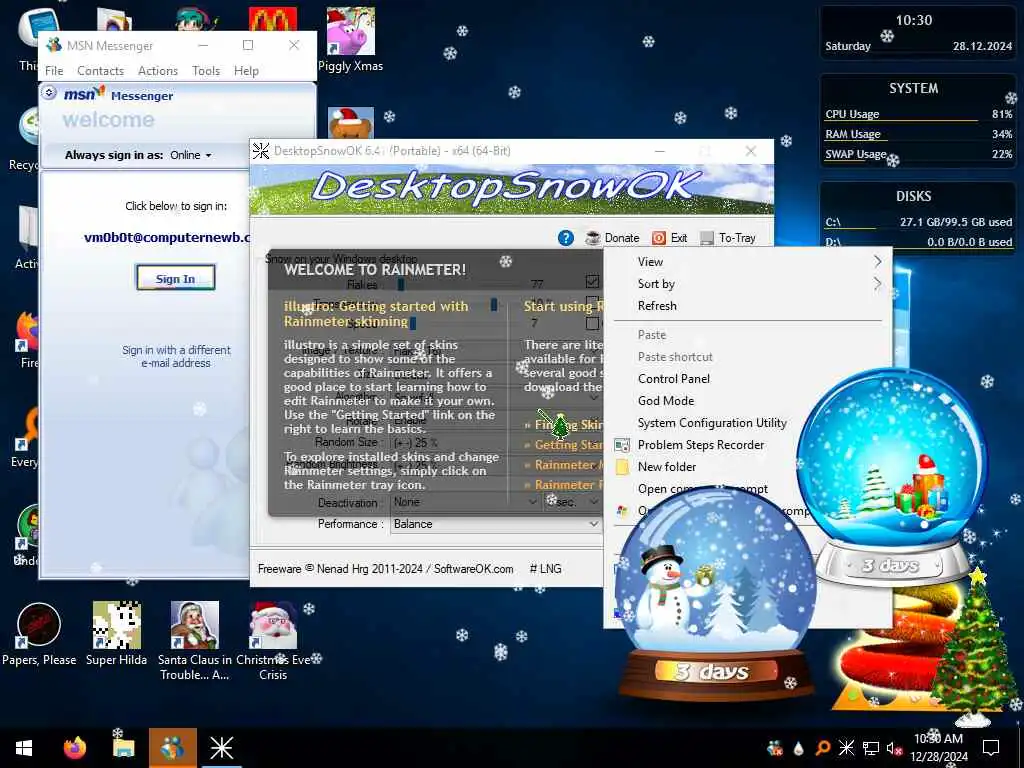Click the presents snow globe gadget
The width and height of the screenshot is (1024, 768).
(892, 477)
